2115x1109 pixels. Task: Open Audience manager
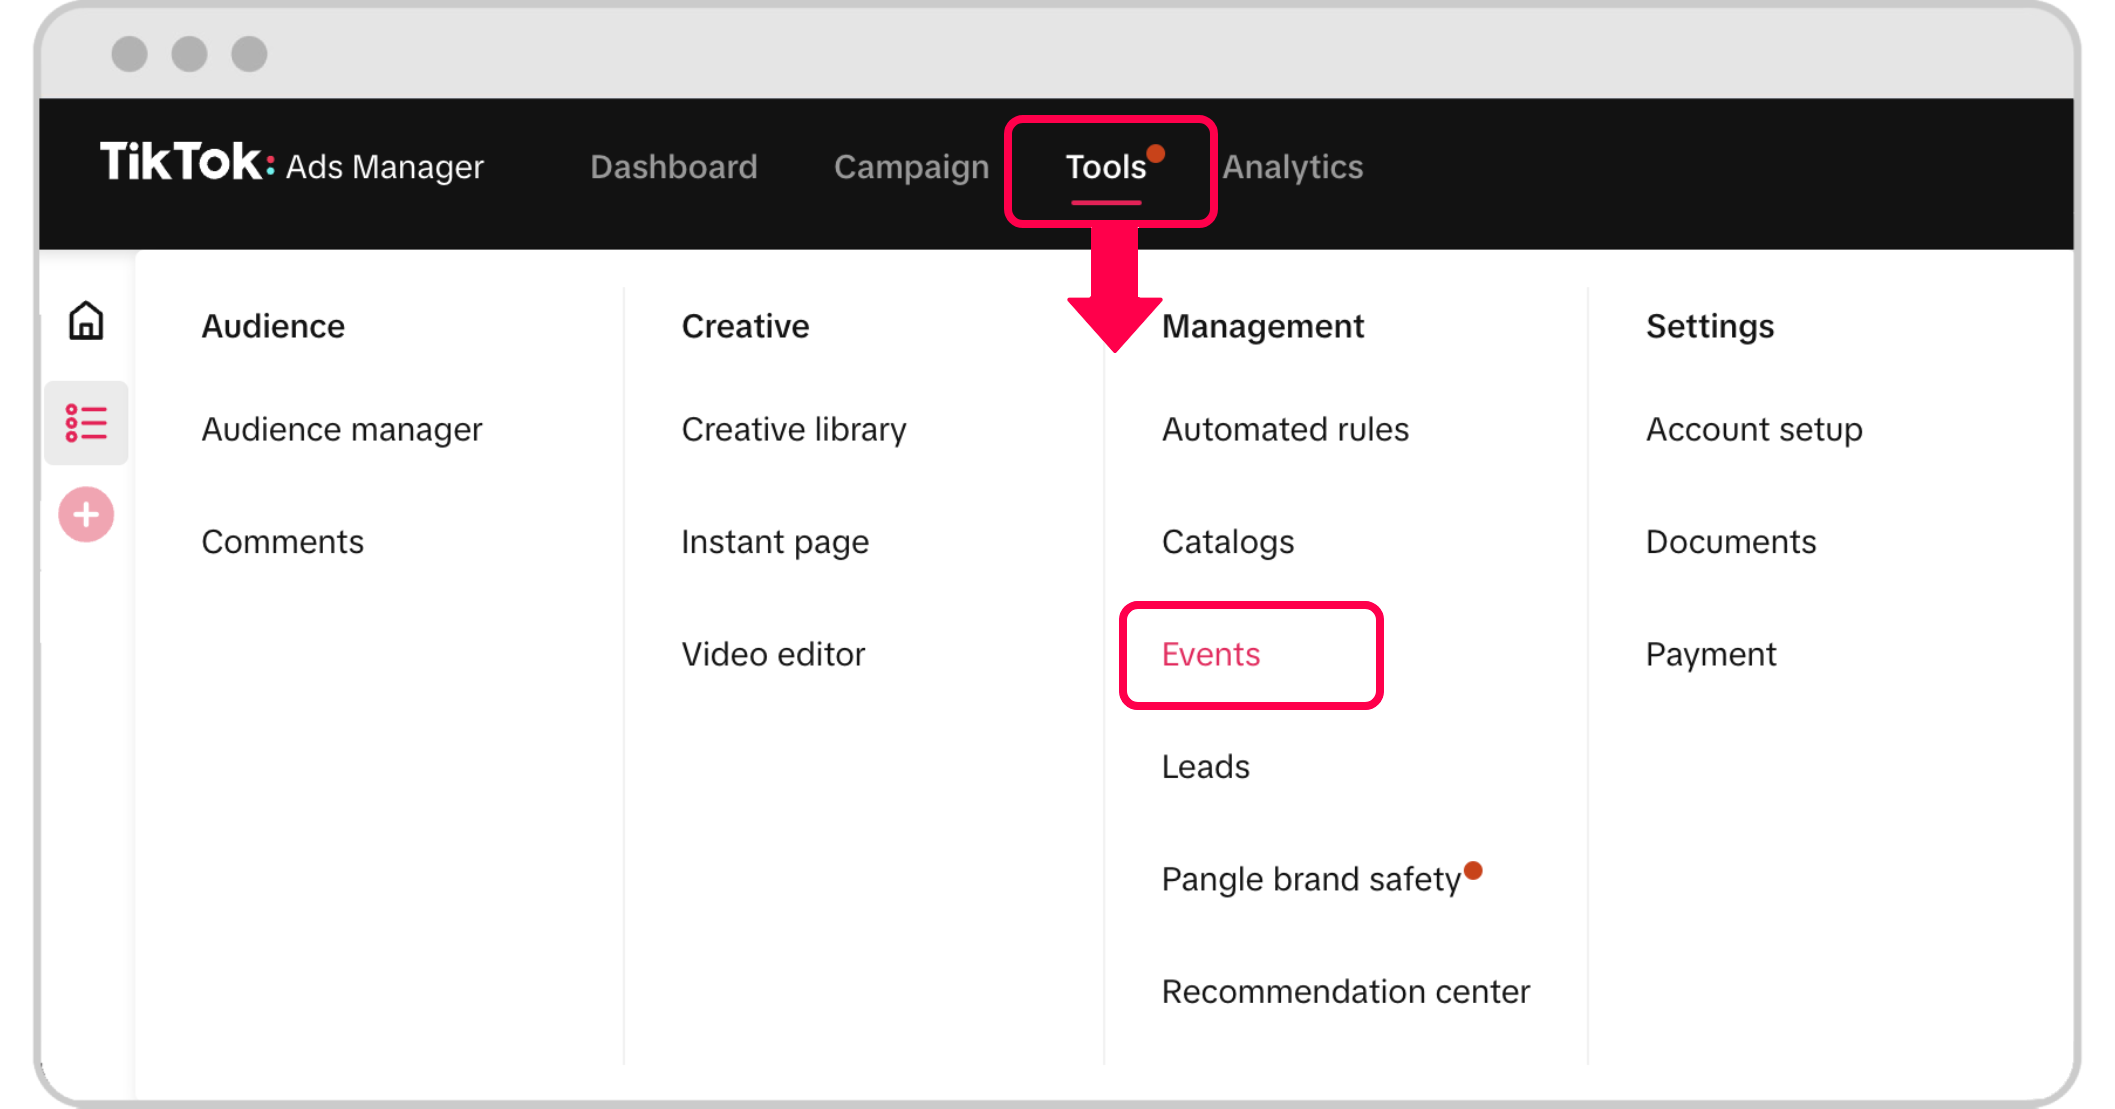342,430
